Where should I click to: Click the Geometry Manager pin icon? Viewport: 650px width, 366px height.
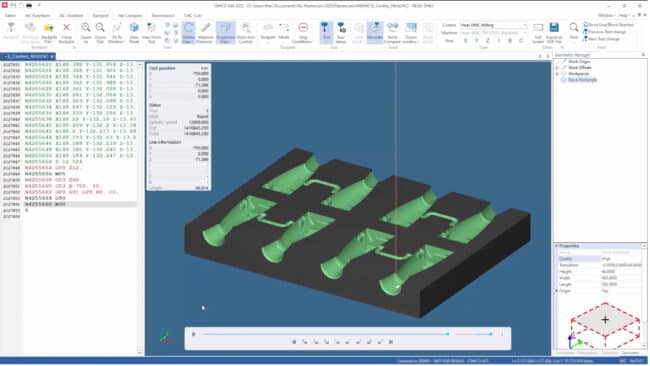click(x=643, y=55)
